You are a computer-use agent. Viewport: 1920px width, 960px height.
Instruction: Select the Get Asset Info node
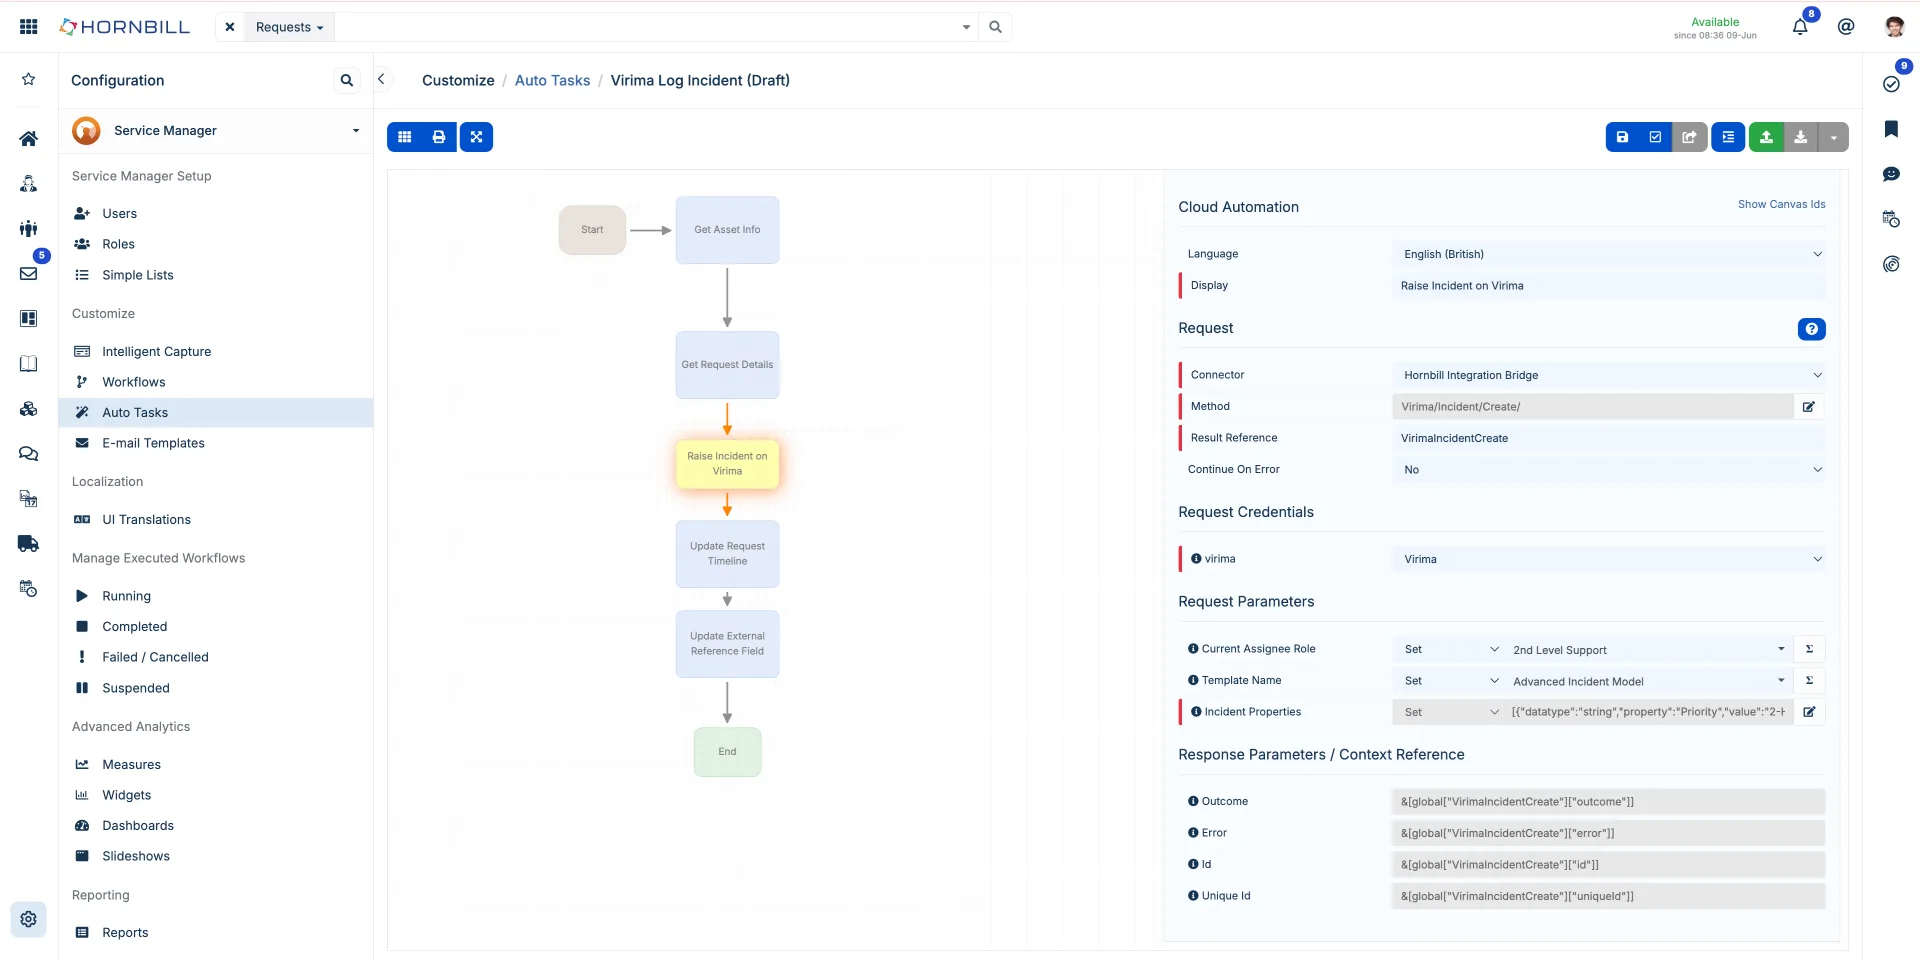click(x=727, y=230)
